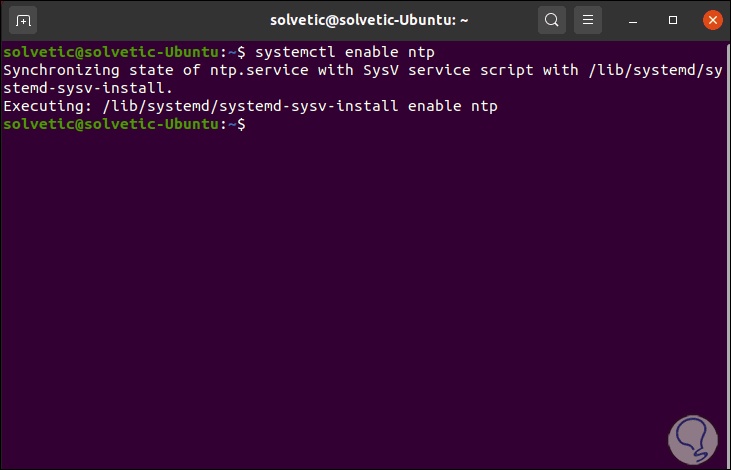Open a new terminal tab

(x=24, y=19)
